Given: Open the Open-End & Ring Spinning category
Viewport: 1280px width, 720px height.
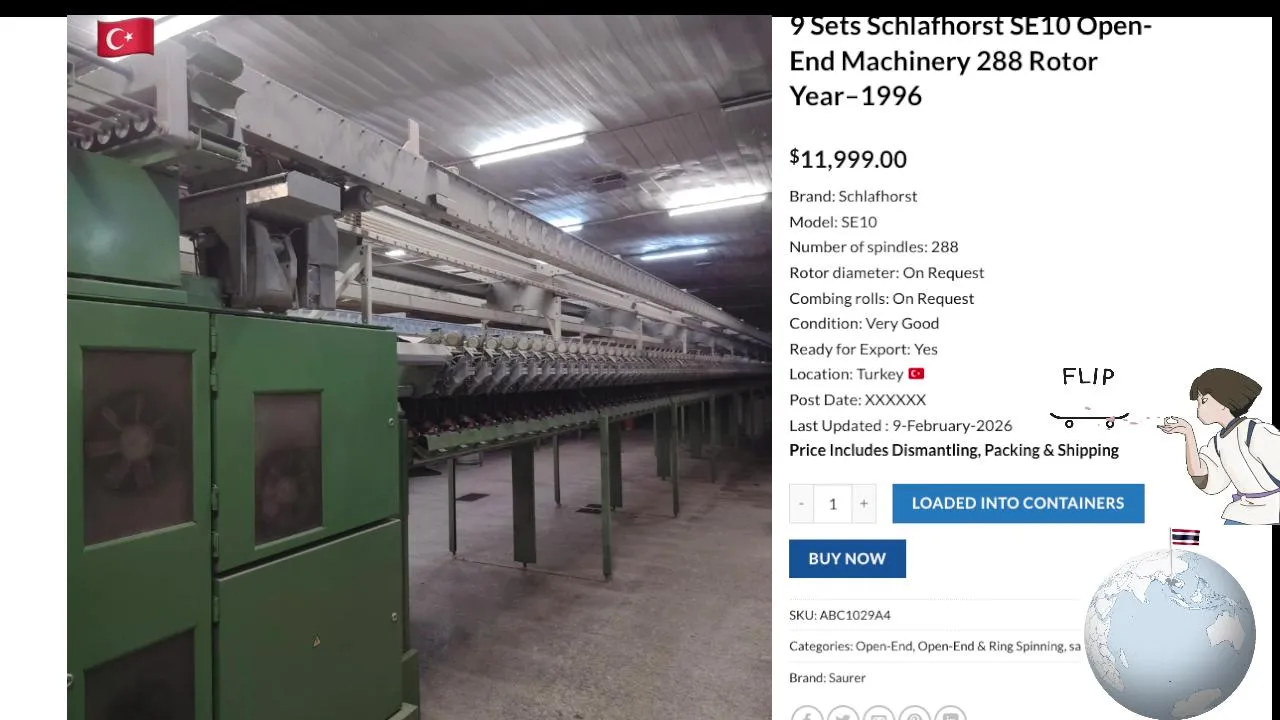Looking at the screenshot, I should tap(991, 646).
